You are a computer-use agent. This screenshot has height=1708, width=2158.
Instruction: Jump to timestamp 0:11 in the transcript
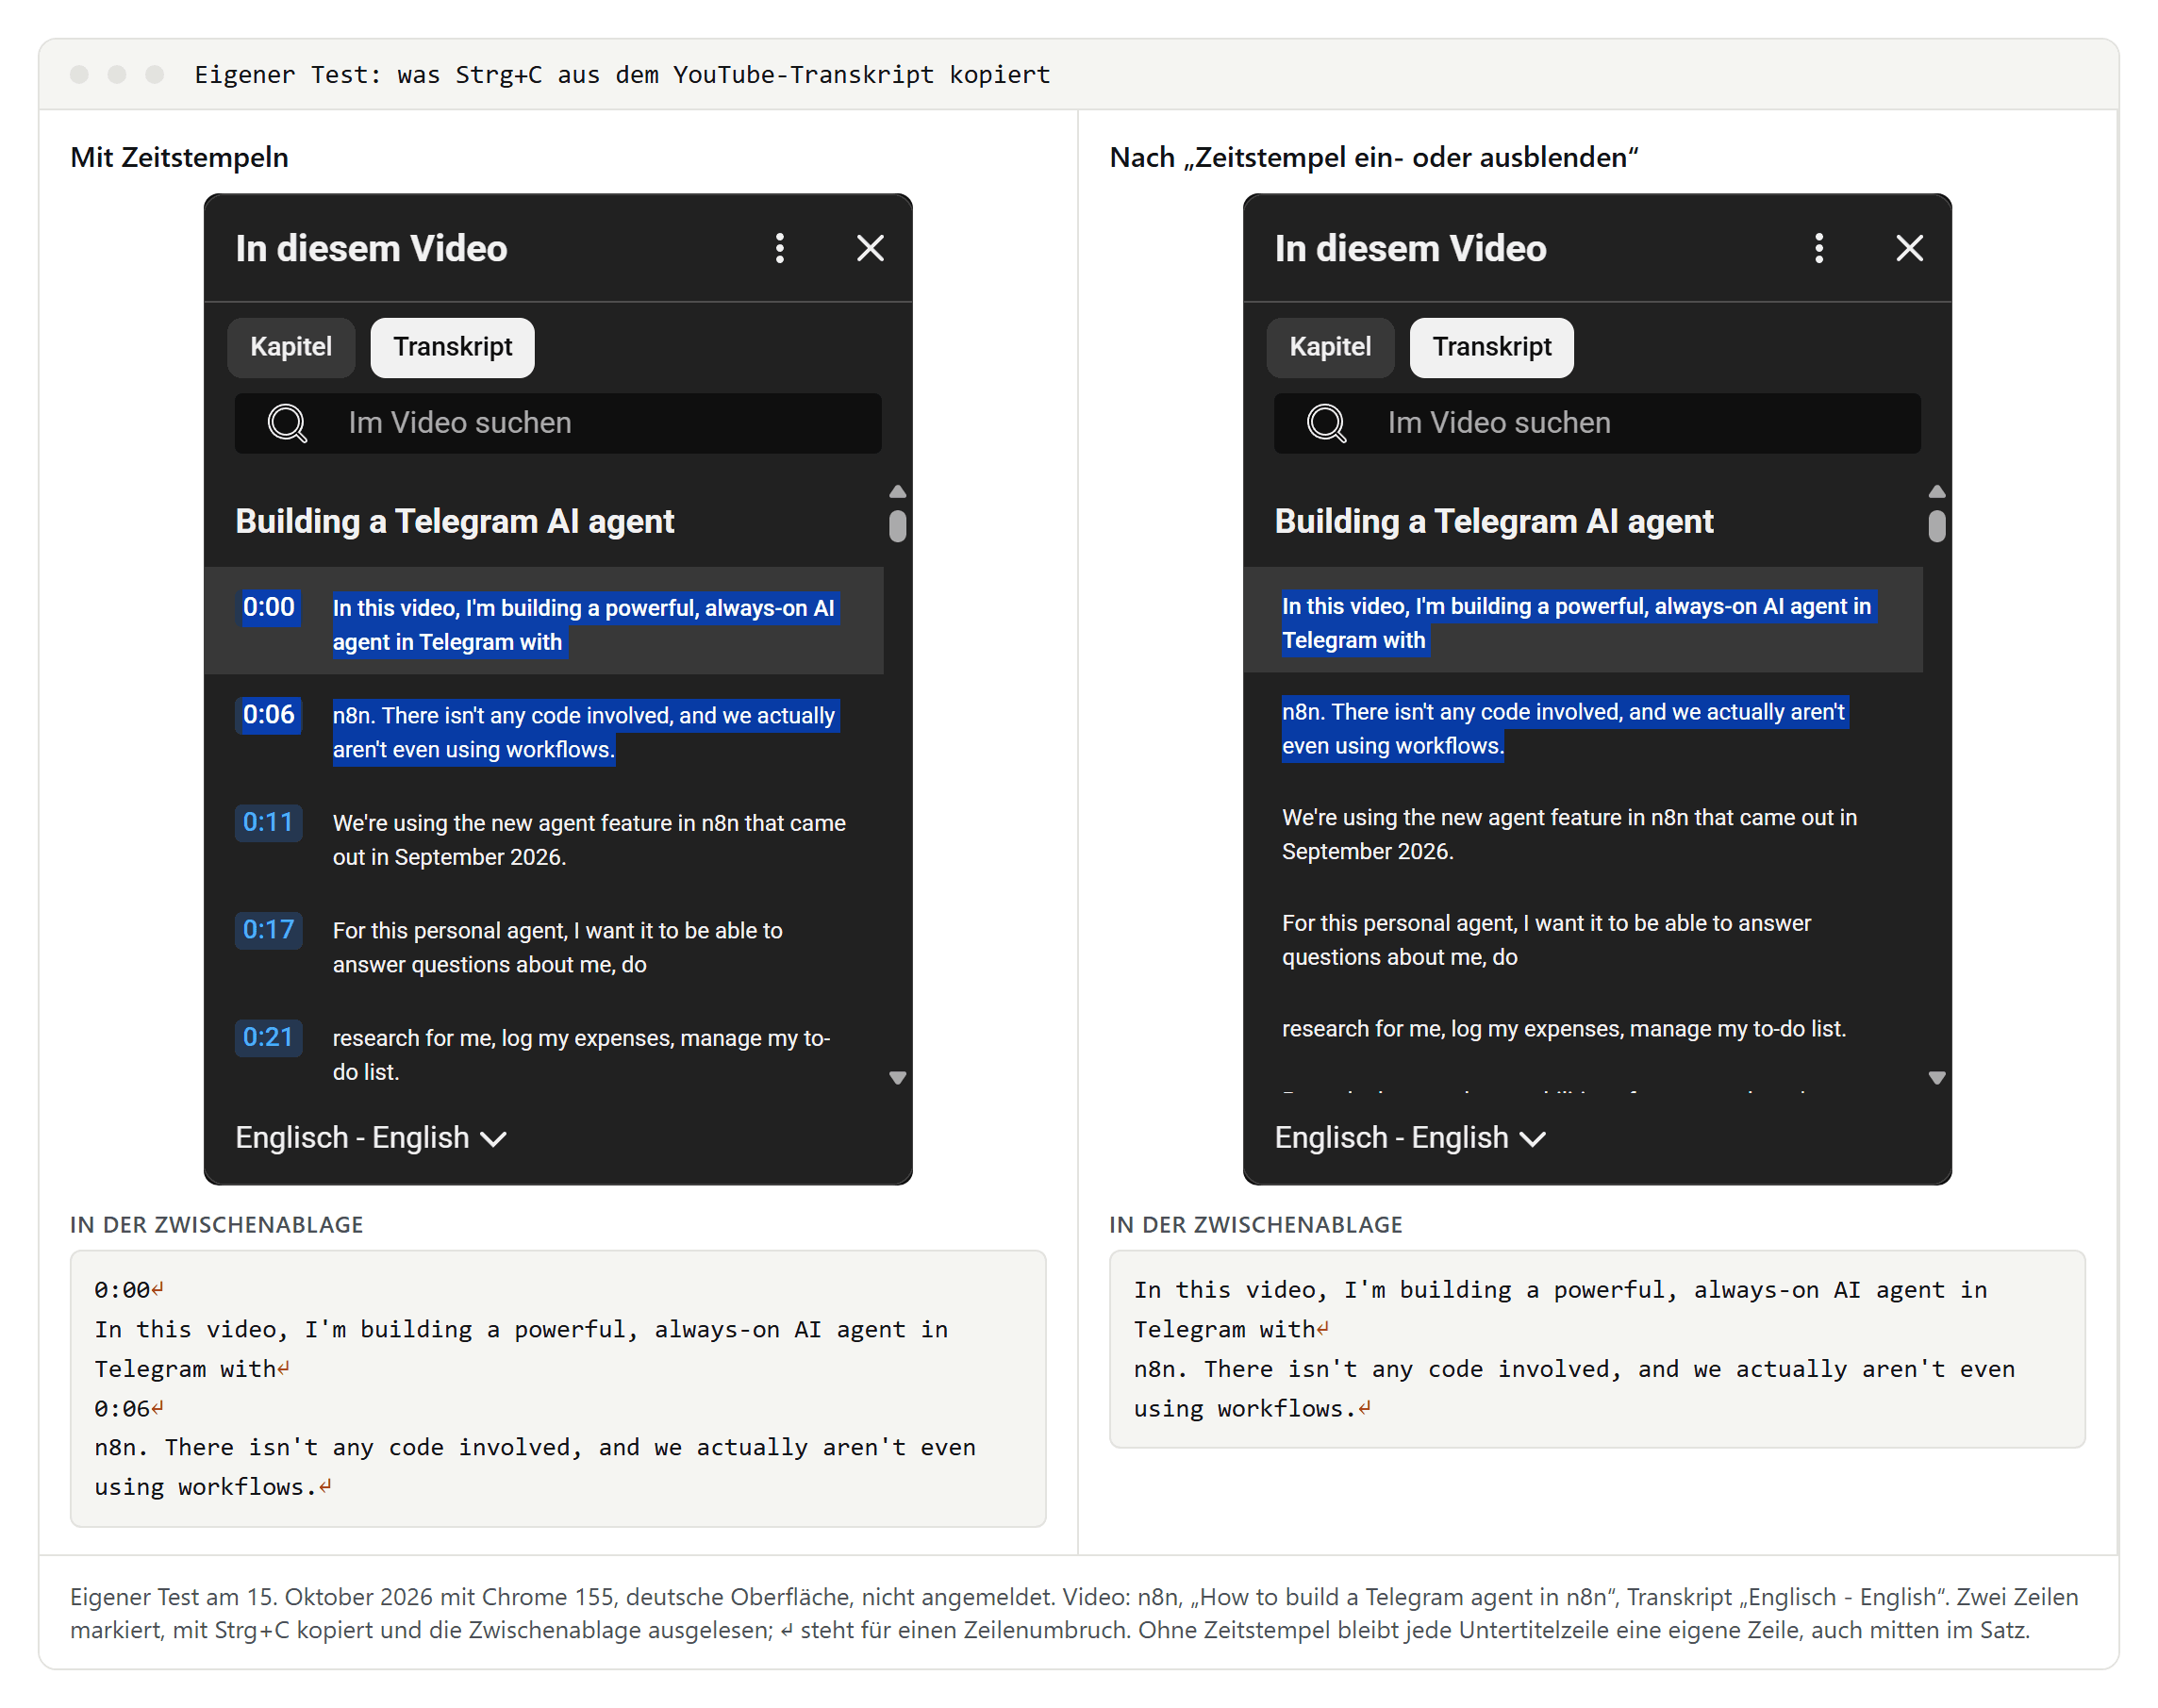(x=268, y=822)
